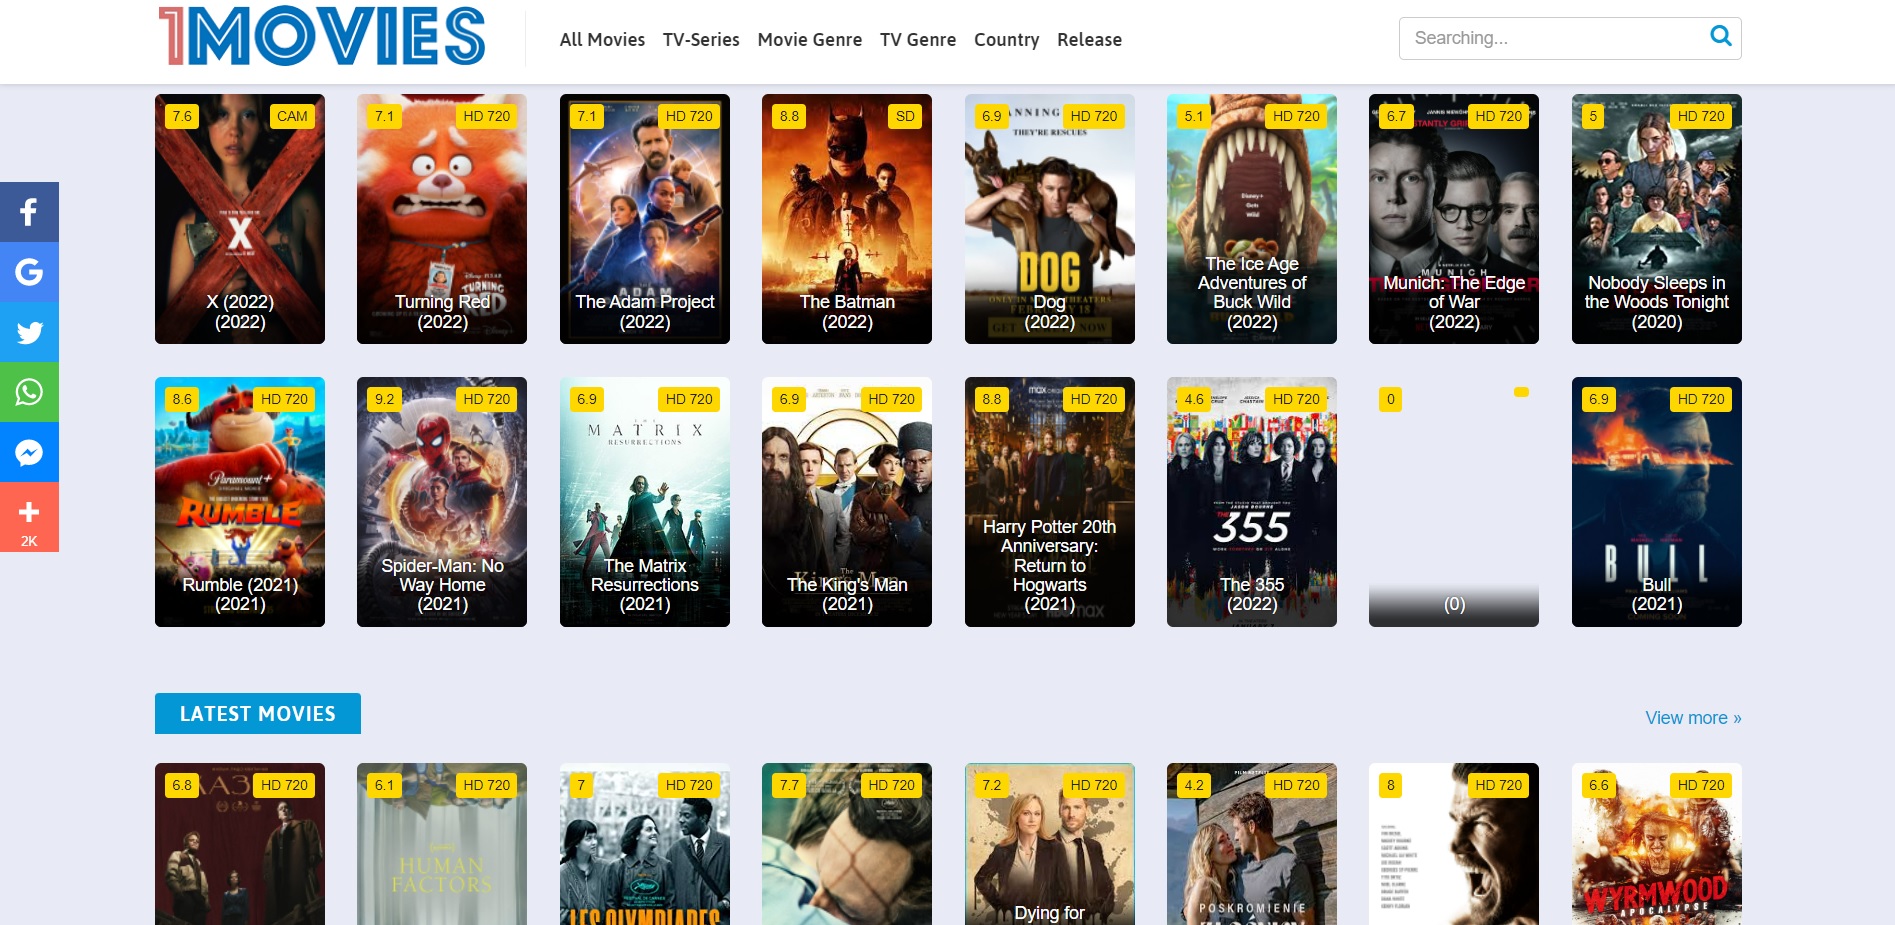Open Movie Genre menu

[x=809, y=40]
